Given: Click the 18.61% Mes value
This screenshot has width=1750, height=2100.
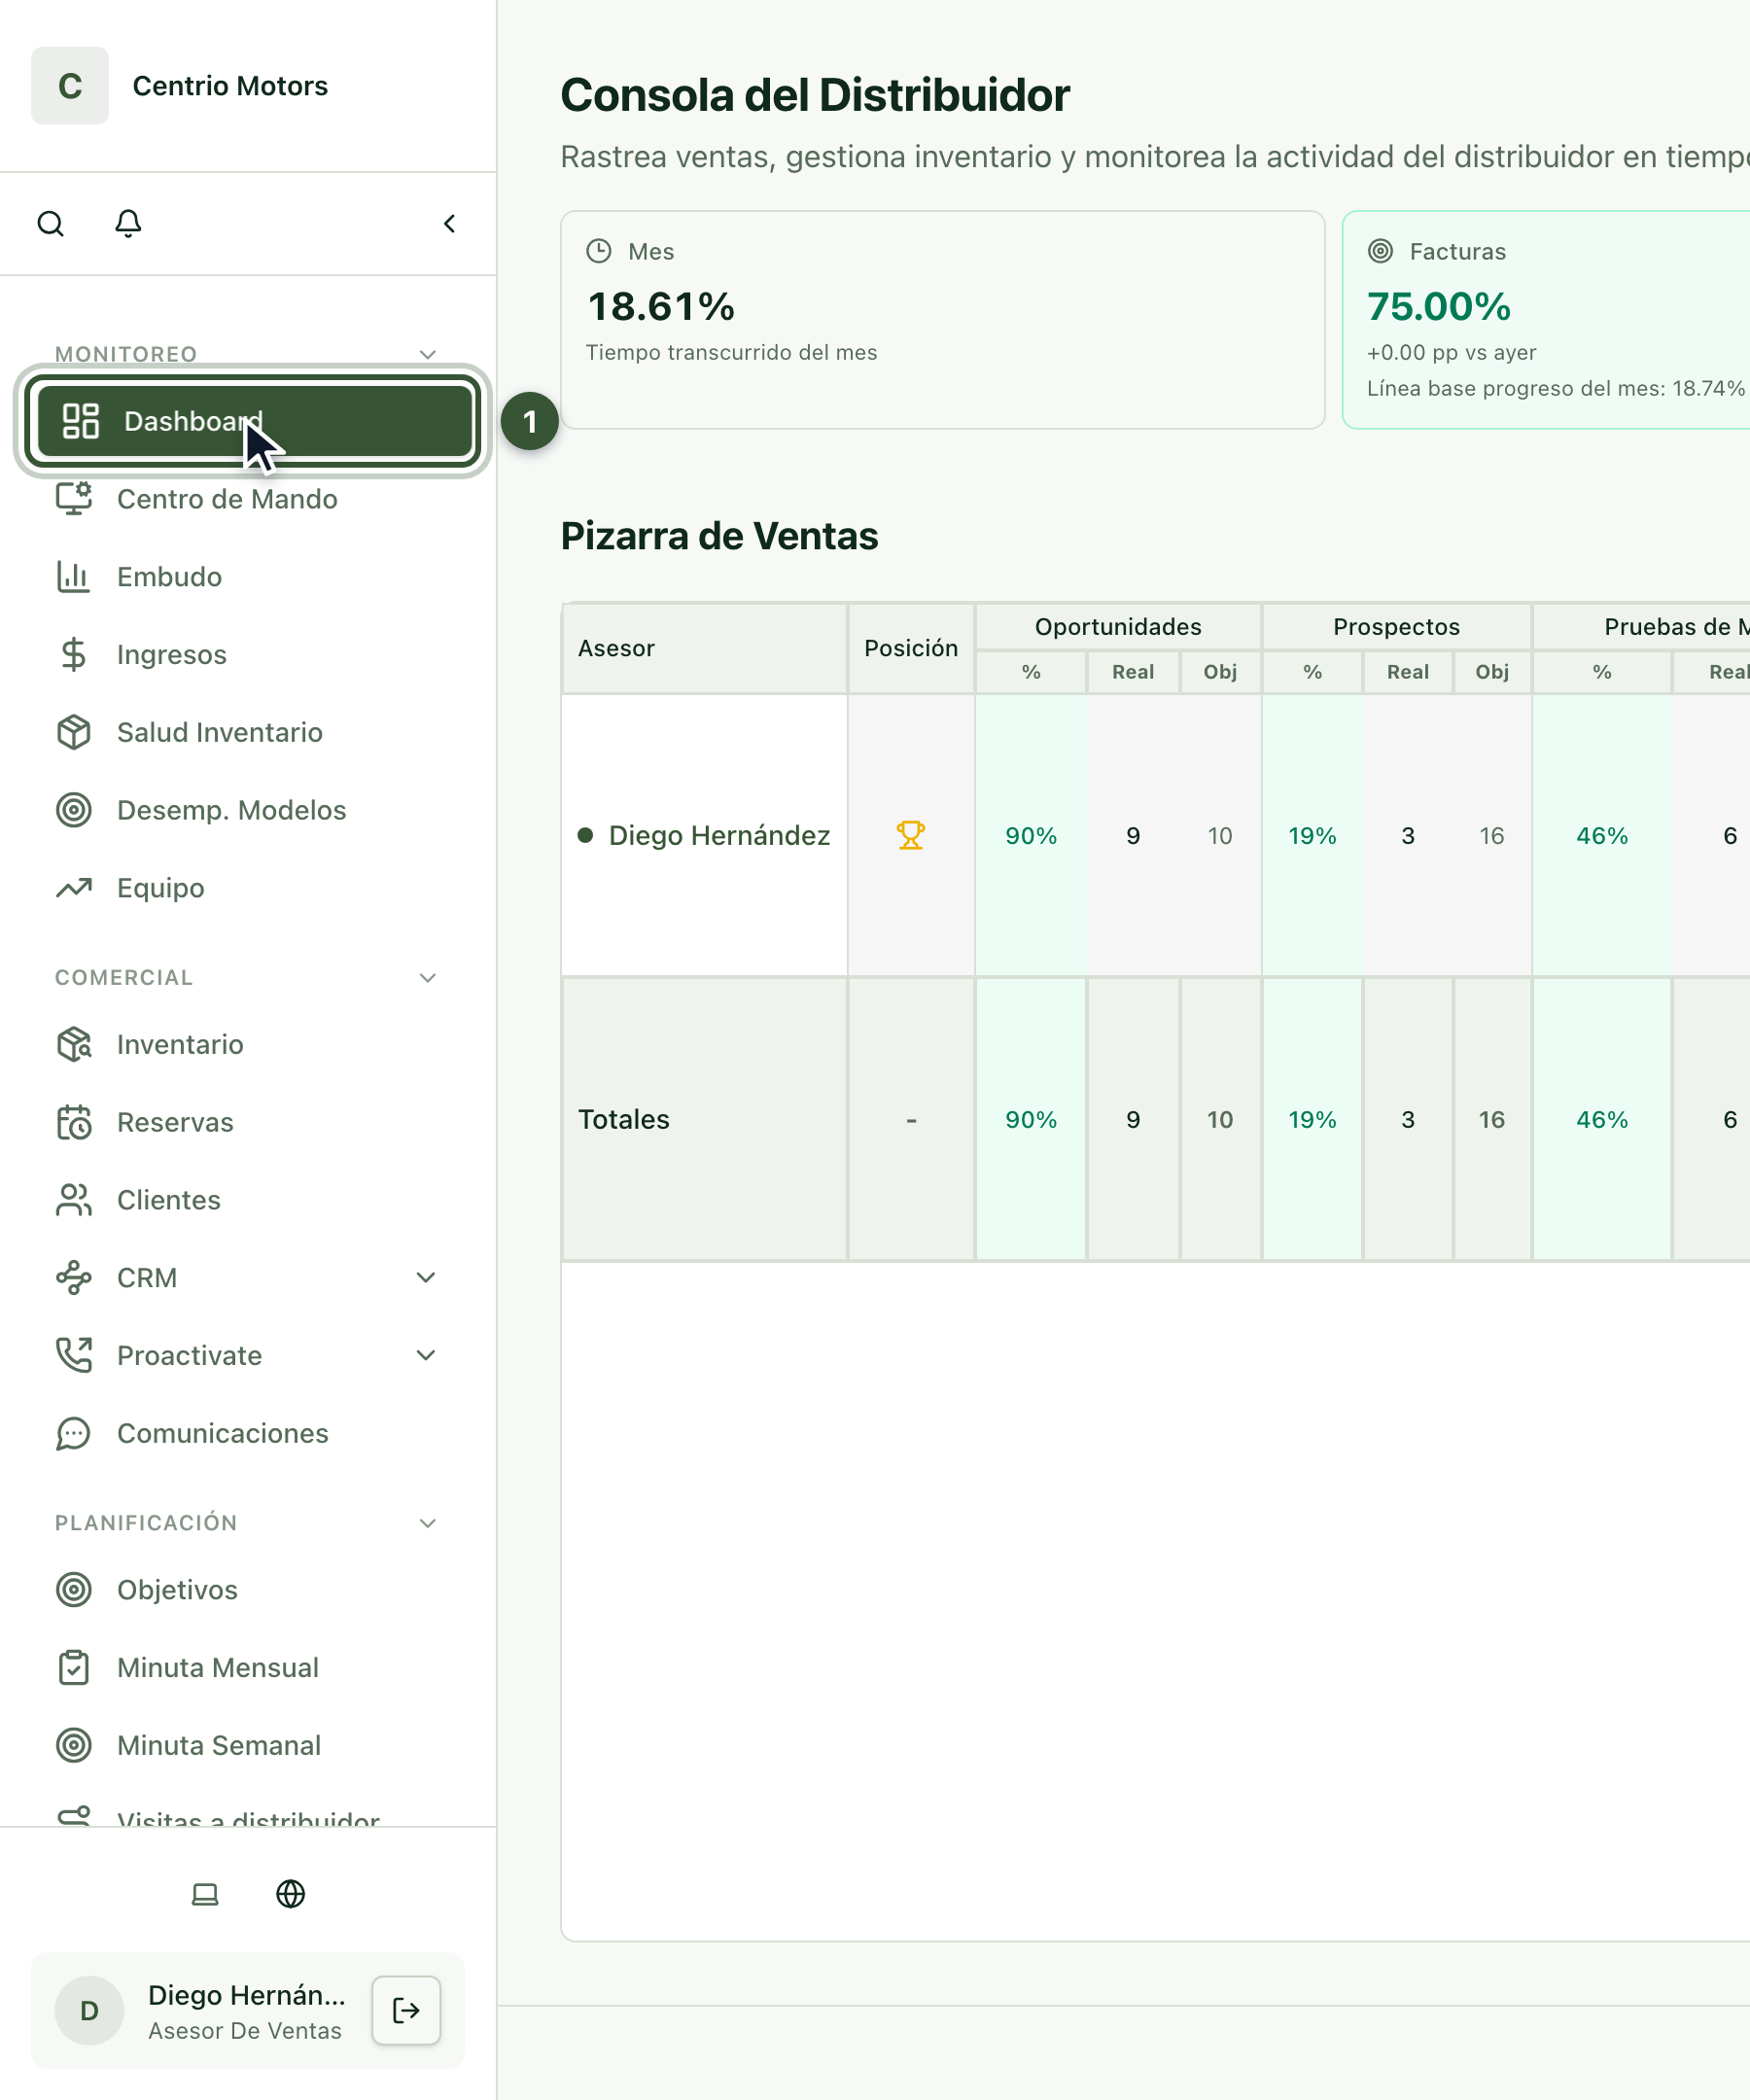Looking at the screenshot, I should (661, 306).
